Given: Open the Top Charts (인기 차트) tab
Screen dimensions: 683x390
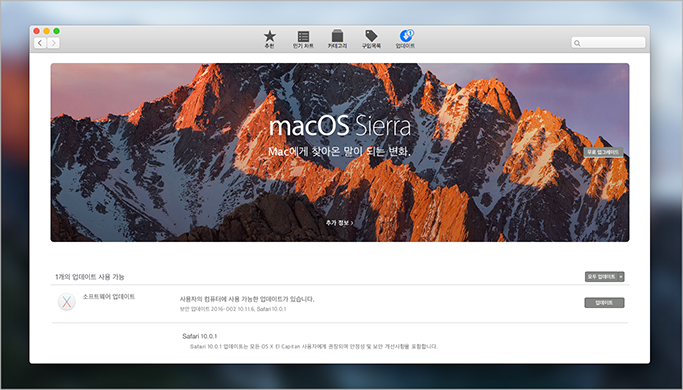Looking at the screenshot, I should pos(303,39).
